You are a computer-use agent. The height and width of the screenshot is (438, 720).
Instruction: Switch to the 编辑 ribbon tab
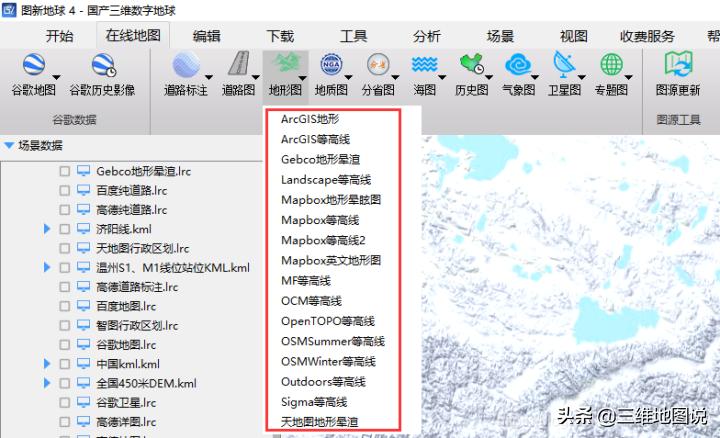click(x=207, y=36)
